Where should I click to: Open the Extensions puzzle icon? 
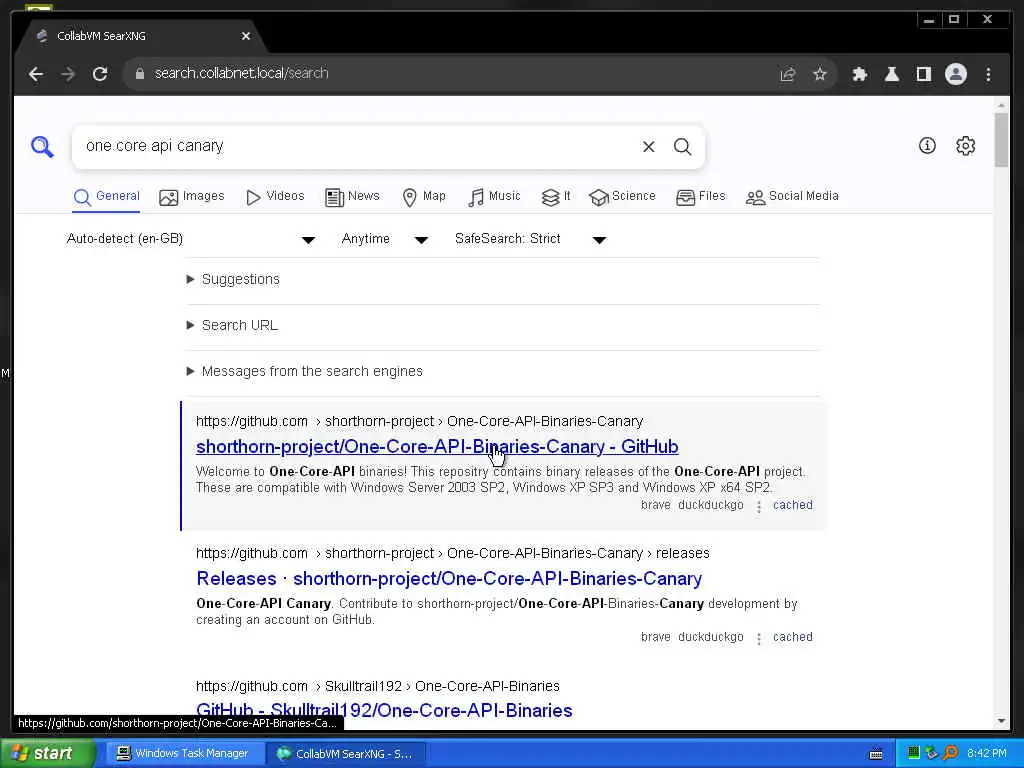tap(859, 74)
